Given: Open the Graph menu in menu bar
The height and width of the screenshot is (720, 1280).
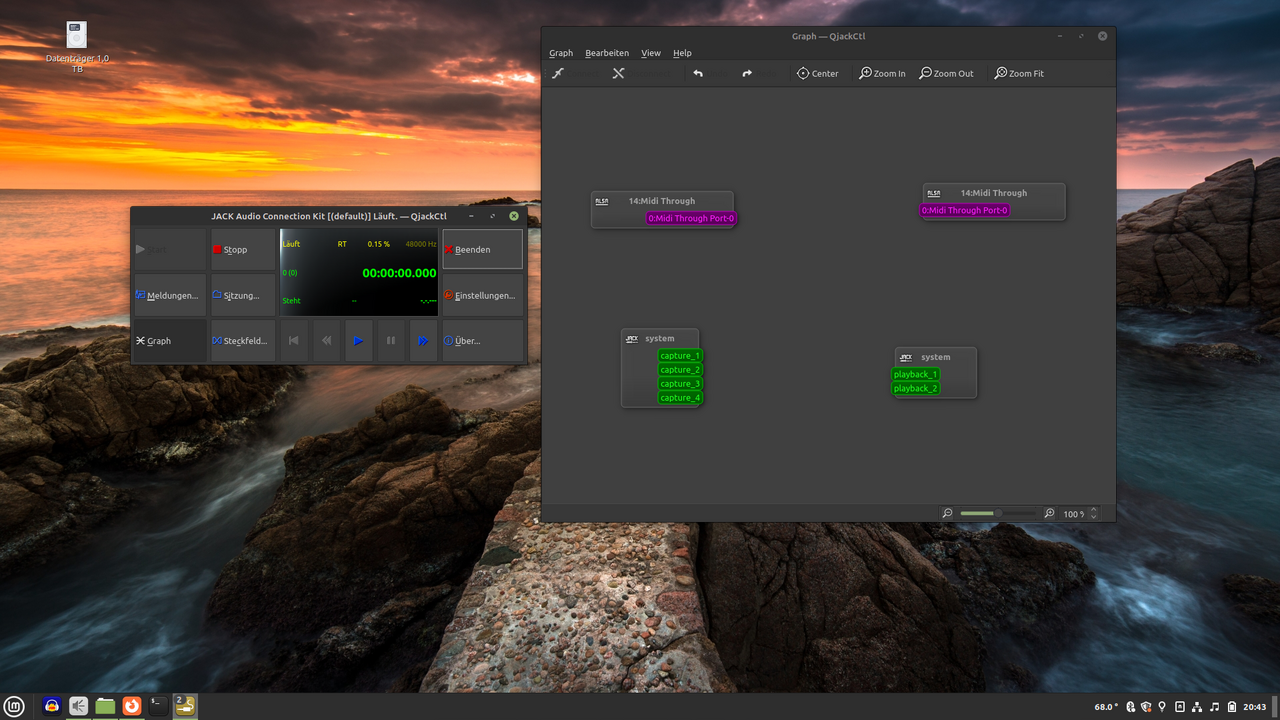Looking at the screenshot, I should 561,53.
